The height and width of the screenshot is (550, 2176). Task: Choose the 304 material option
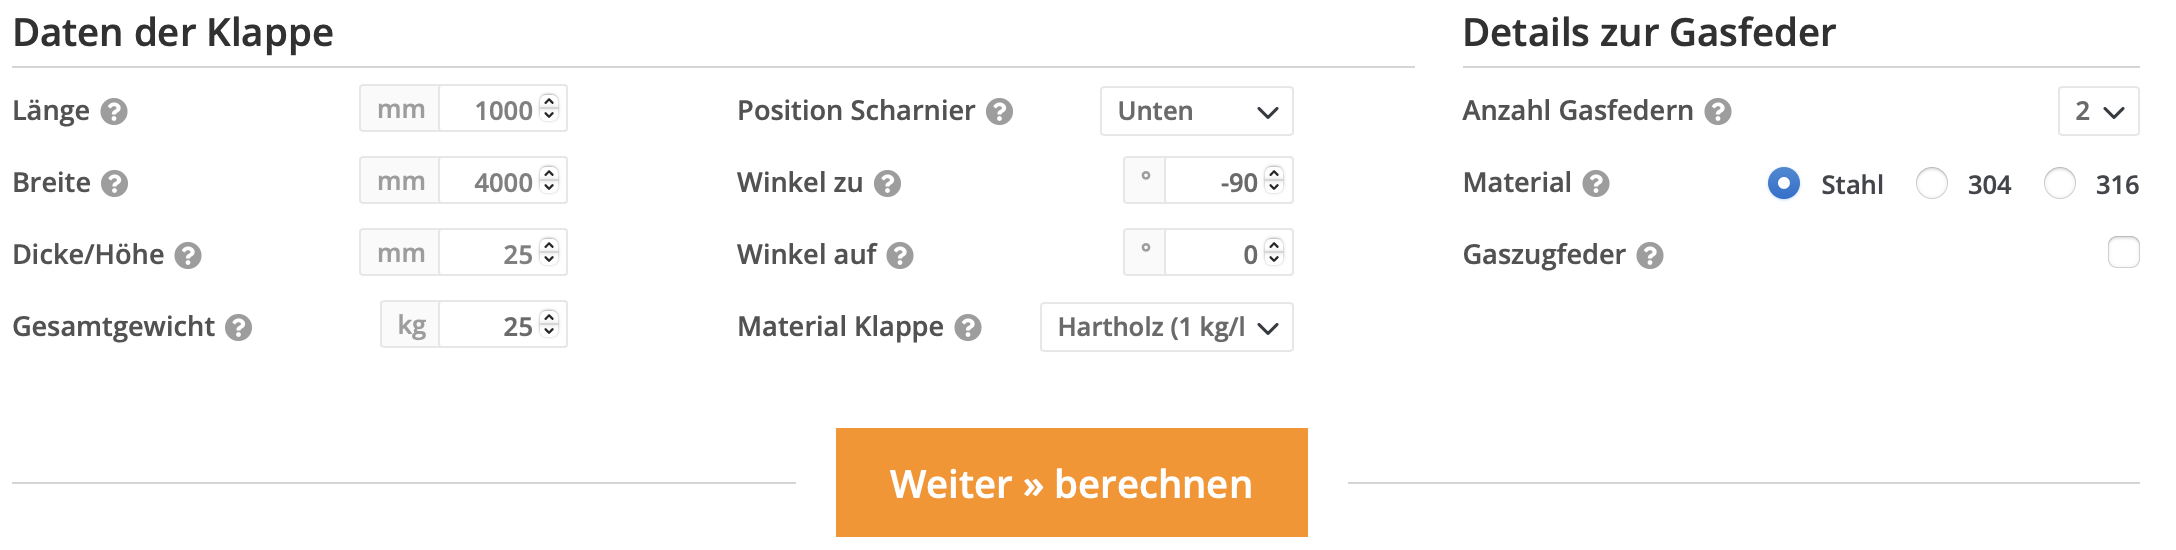(1931, 183)
